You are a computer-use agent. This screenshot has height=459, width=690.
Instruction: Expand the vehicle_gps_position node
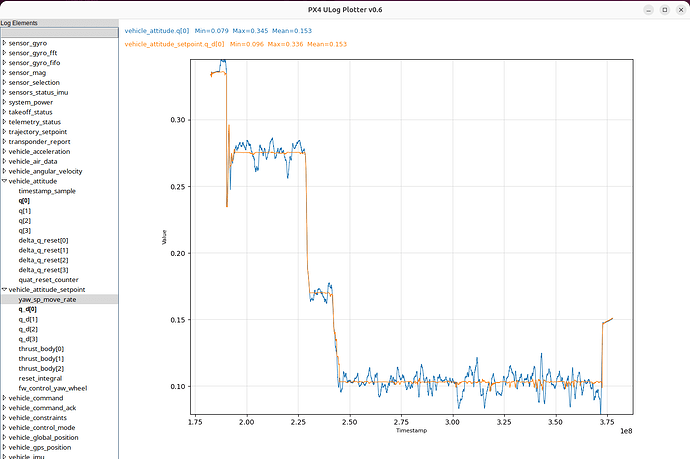point(4,446)
